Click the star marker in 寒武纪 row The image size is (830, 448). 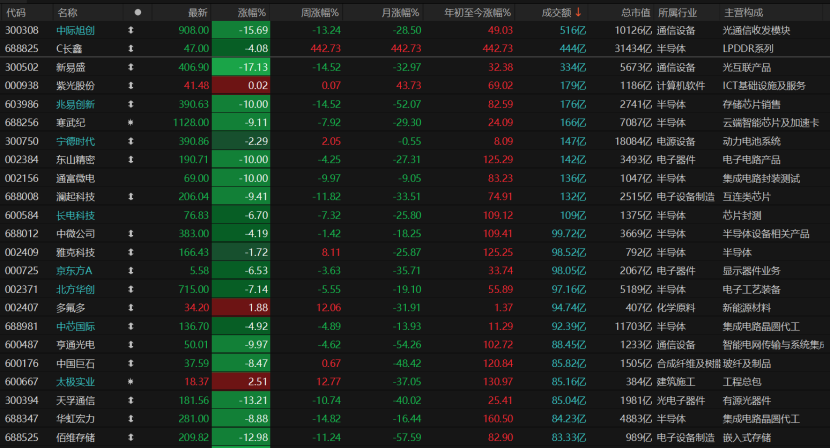131,123
